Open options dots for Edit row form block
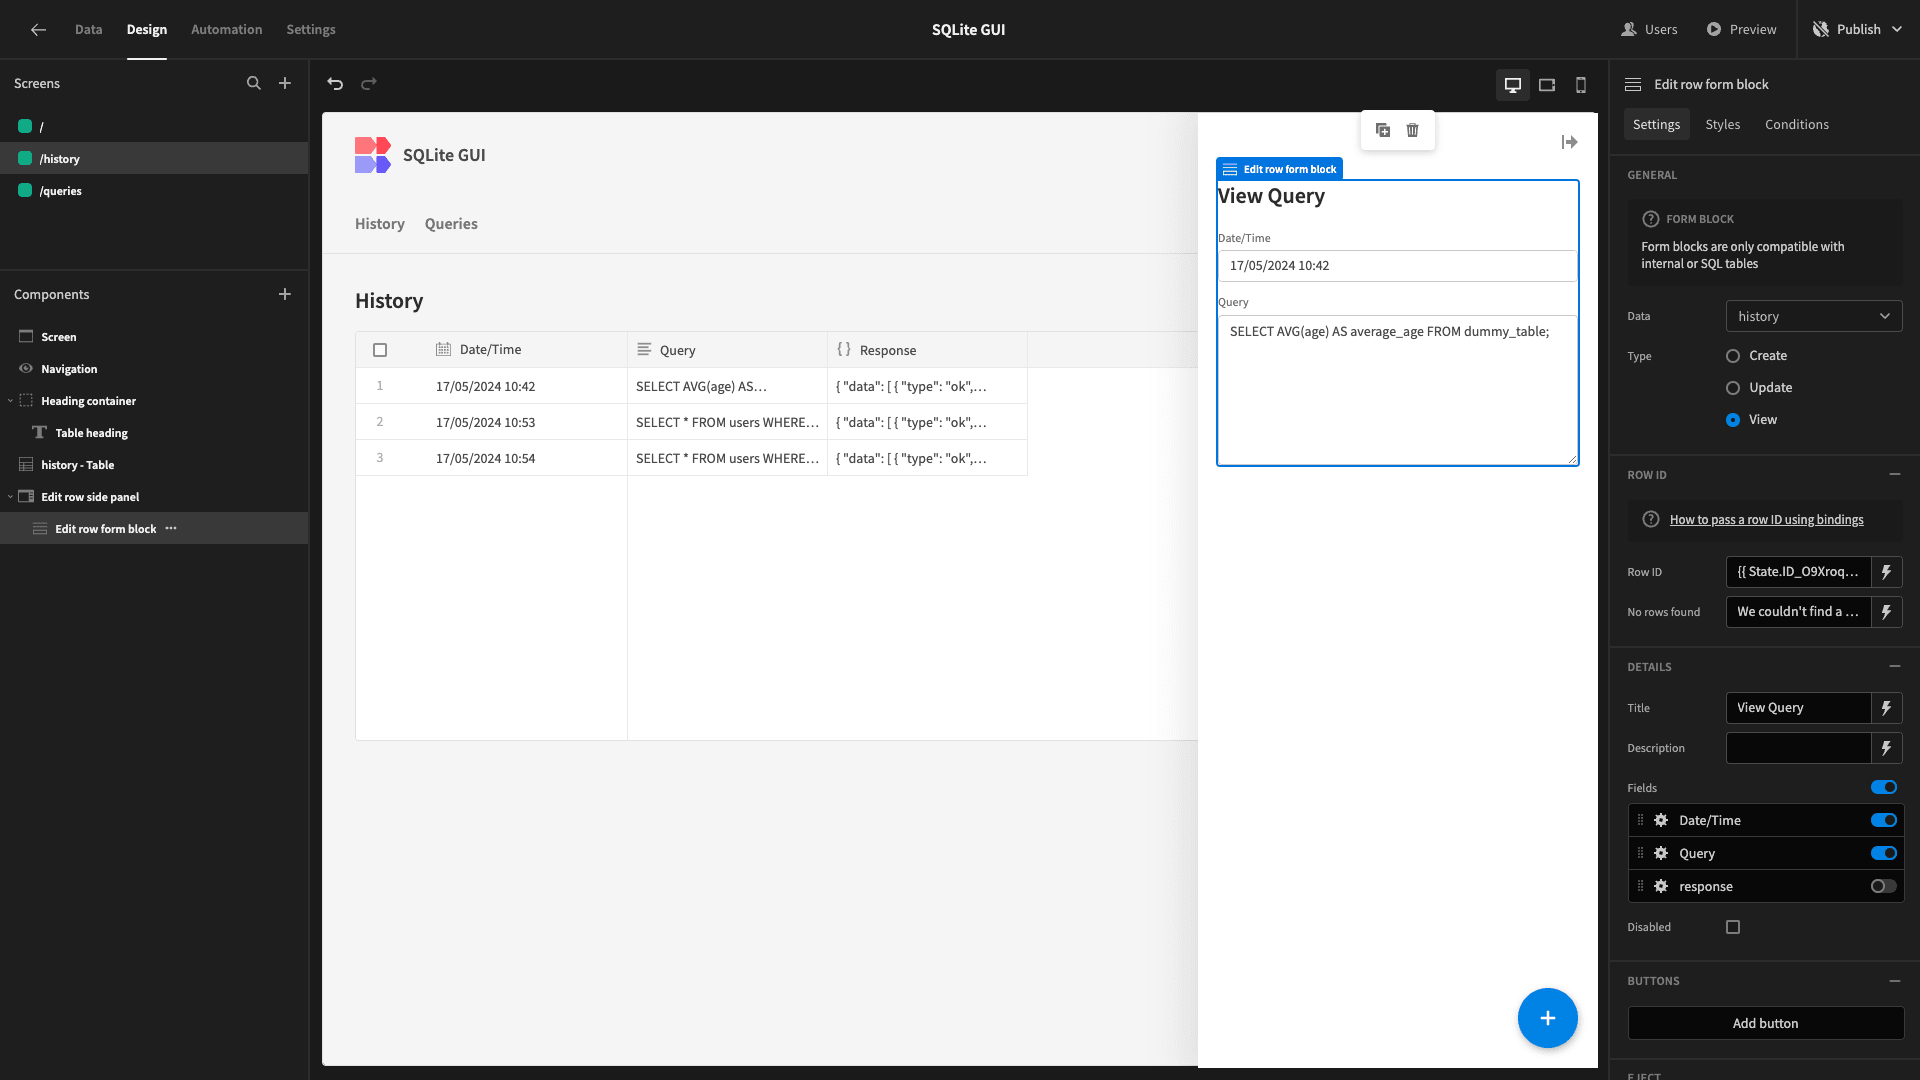This screenshot has height=1080, width=1920. coord(171,528)
